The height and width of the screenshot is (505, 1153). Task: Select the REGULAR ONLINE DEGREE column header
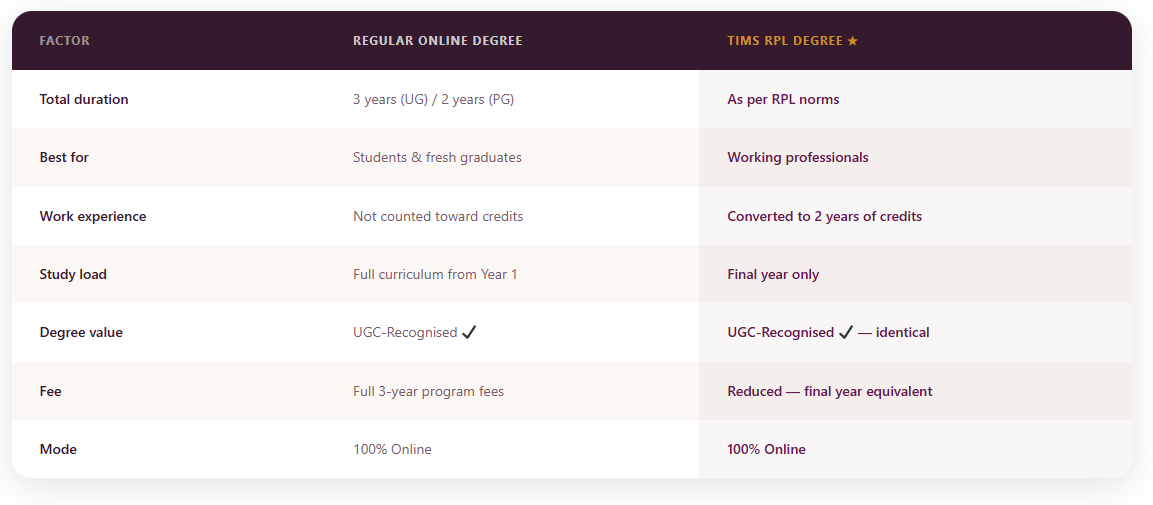pyautogui.click(x=437, y=41)
